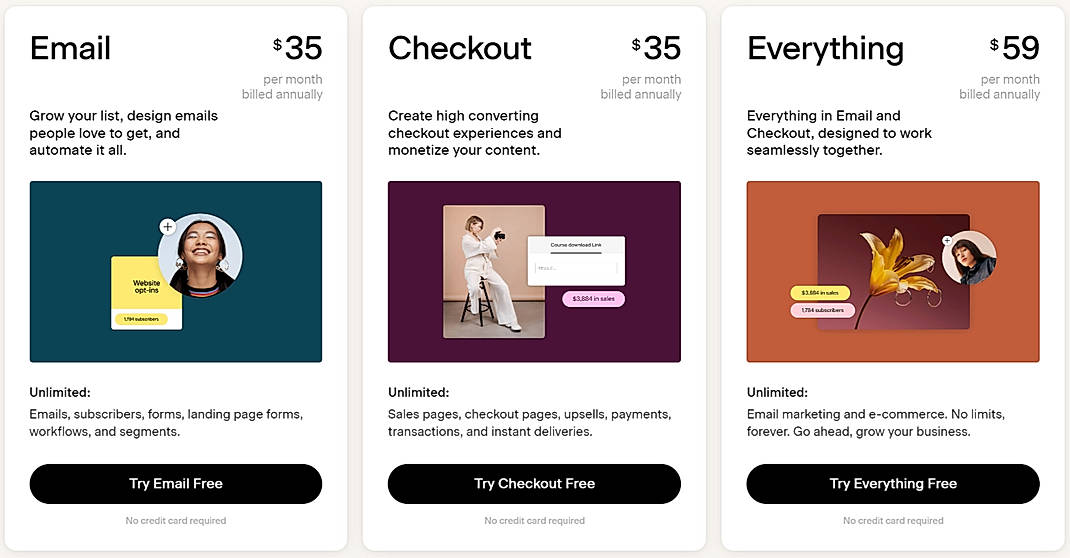Click the plus icon on the Everything plan illustration
The width and height of the screenshot is (1070, 558).
coord(946,240)
